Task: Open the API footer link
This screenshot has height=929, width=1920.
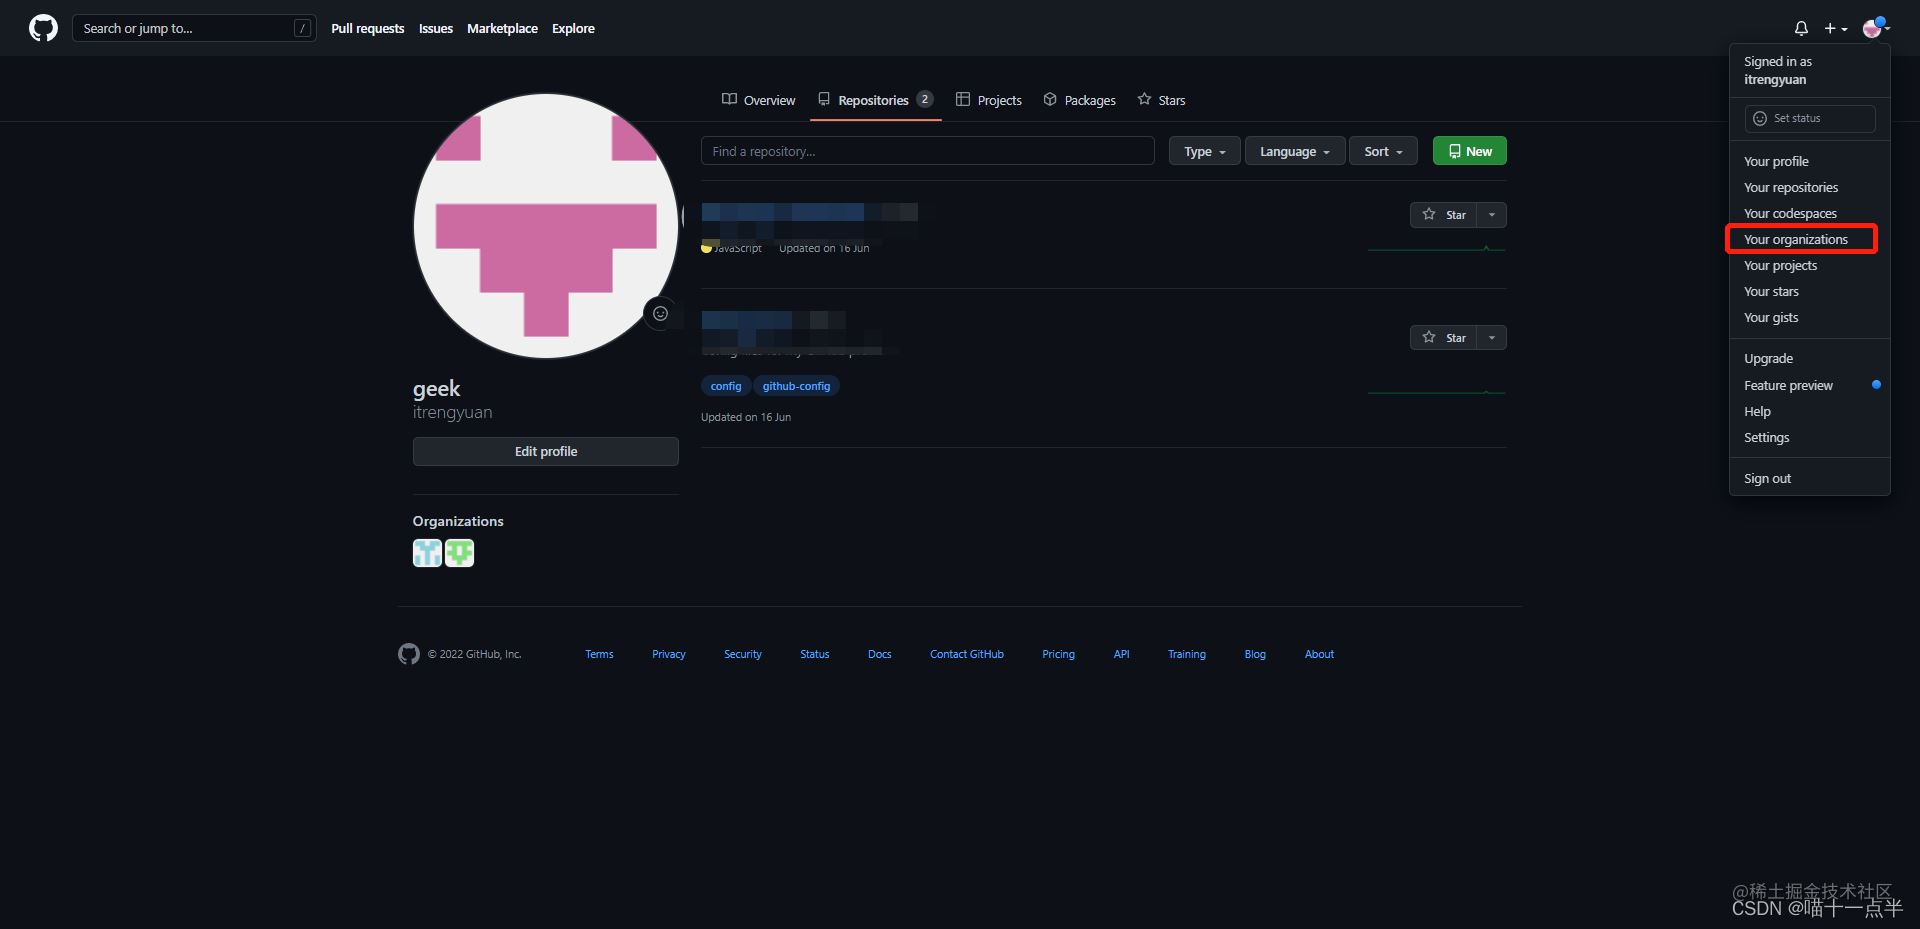Action: click(1122, 654)
